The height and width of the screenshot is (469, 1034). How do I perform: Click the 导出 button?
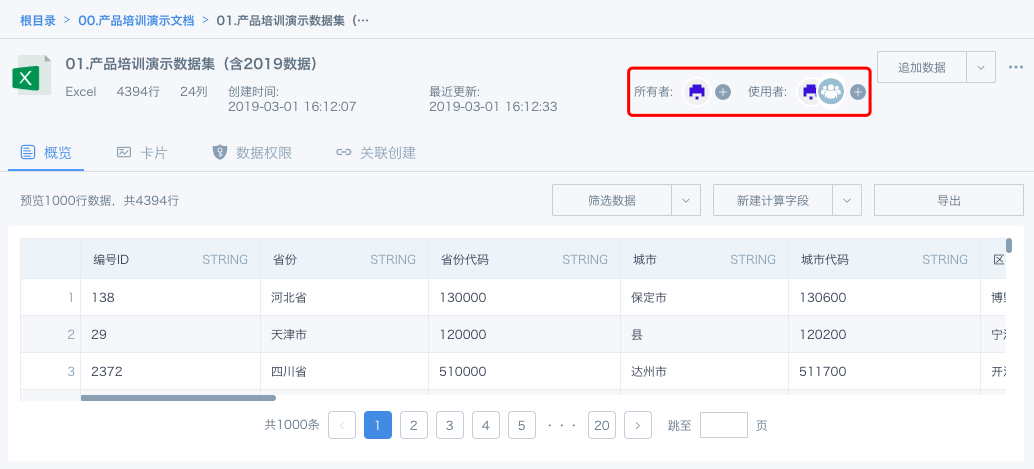[x=948, y=200]
